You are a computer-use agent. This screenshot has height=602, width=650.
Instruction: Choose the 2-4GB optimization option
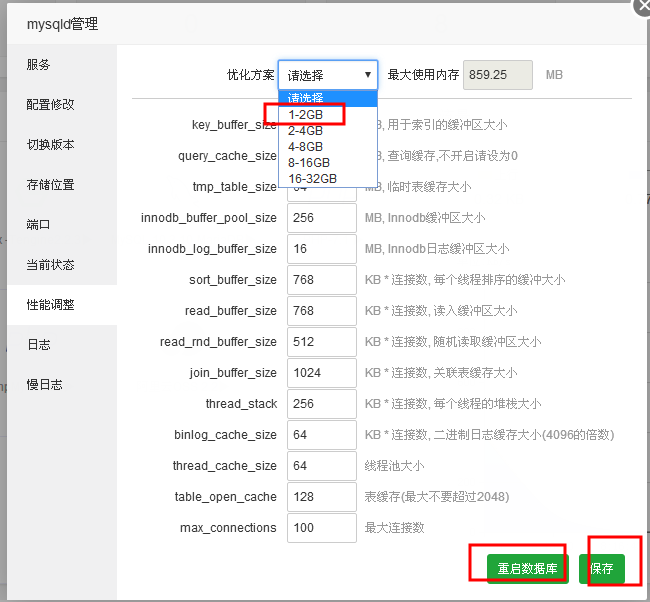[x=328, y=131]
